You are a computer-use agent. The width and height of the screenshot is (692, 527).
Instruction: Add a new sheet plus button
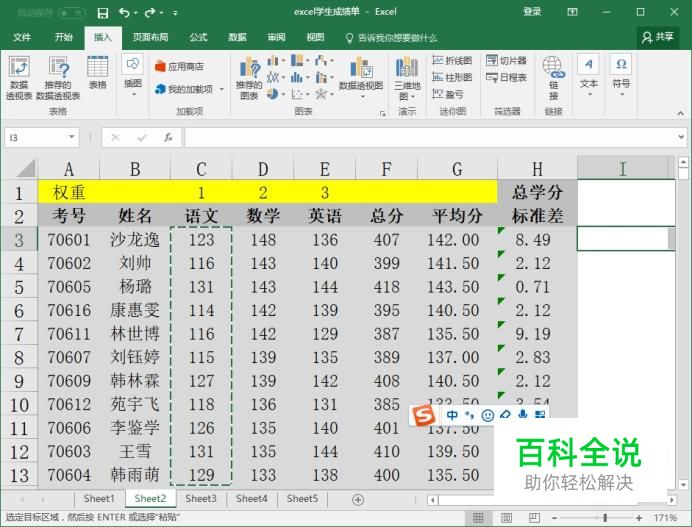click(358, 500)
